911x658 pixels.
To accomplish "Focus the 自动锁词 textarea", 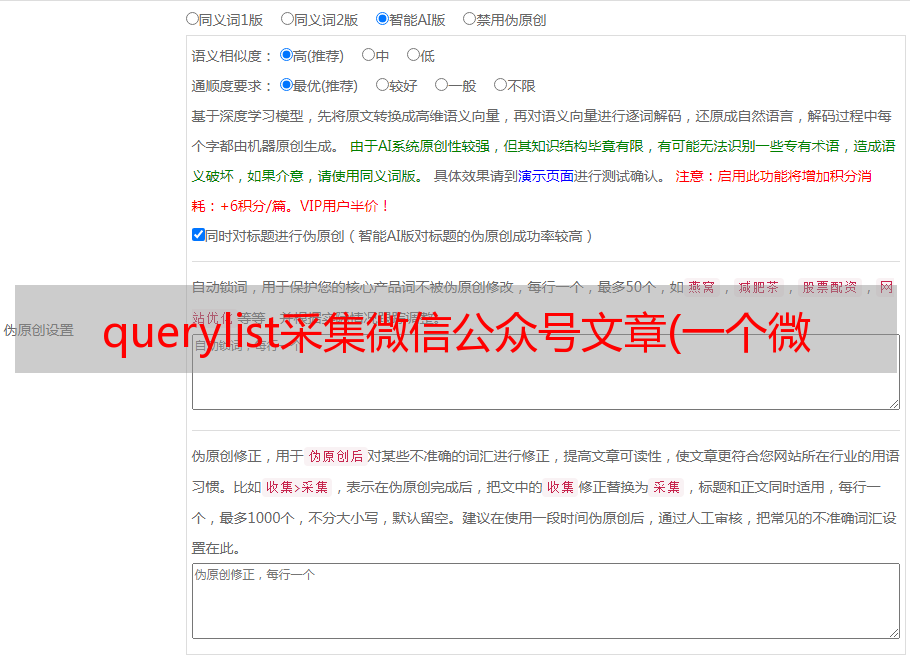I will point(546,372).
